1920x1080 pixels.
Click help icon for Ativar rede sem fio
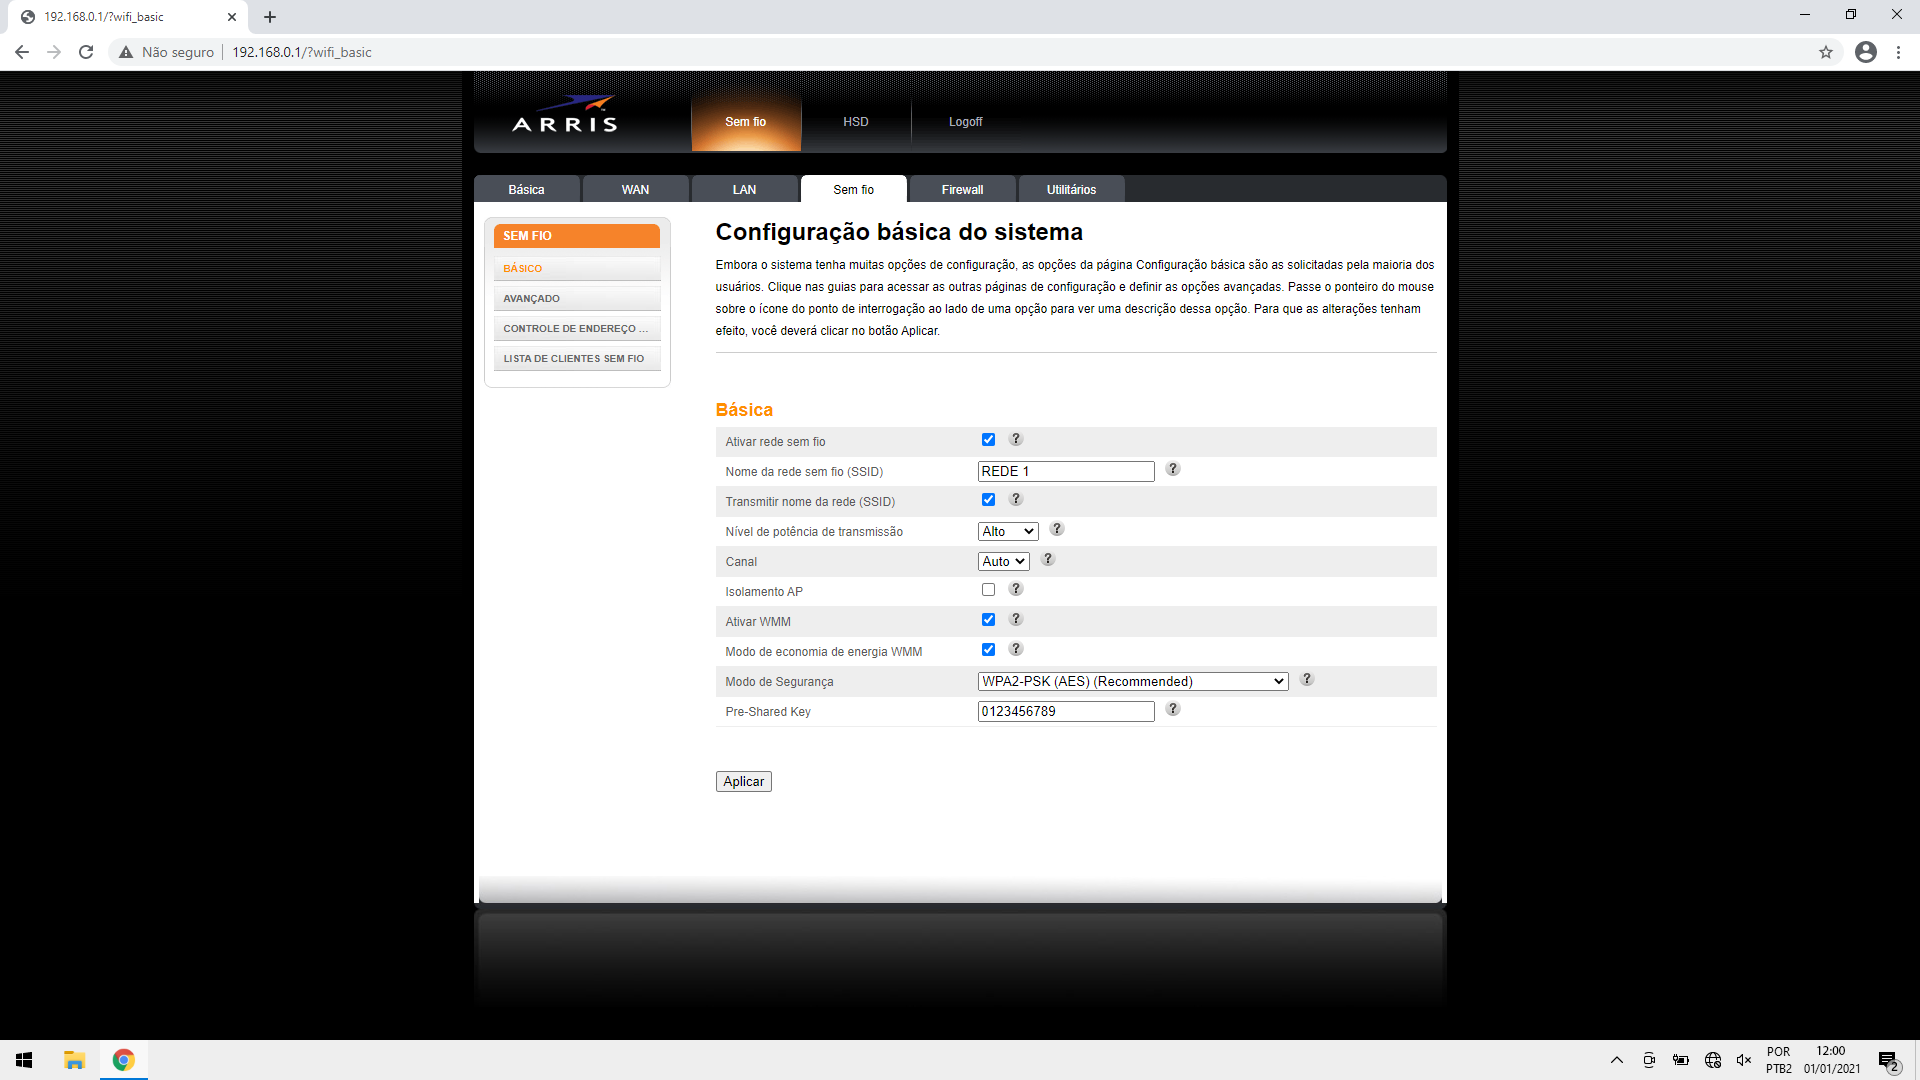coord(1016,439)
